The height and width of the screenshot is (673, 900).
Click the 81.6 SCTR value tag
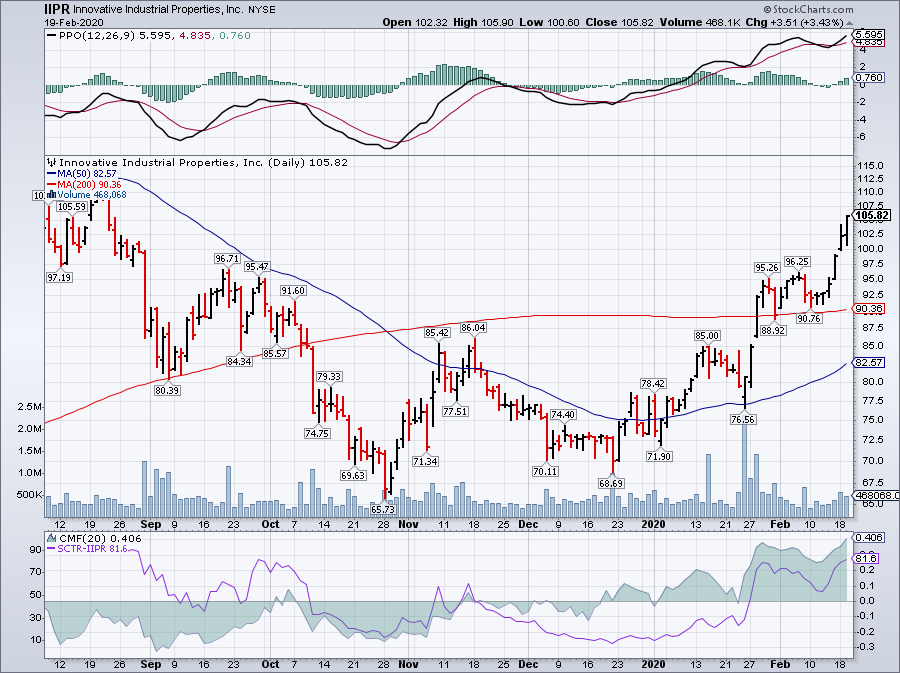click(866, 558)
